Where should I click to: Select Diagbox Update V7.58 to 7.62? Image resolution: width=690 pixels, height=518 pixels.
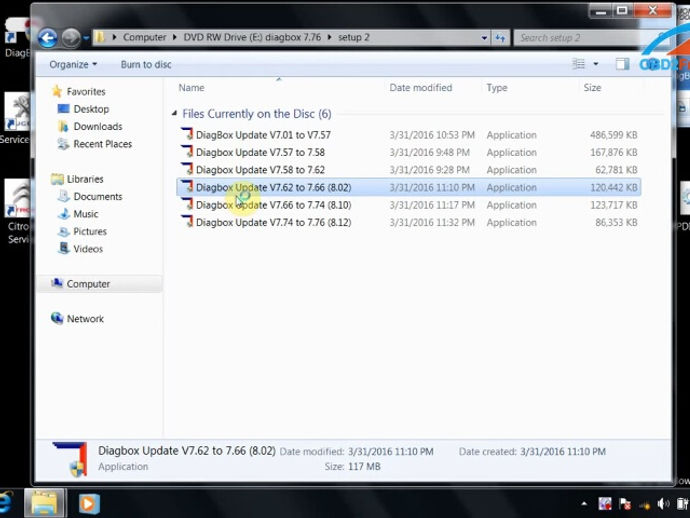(408, 170)
